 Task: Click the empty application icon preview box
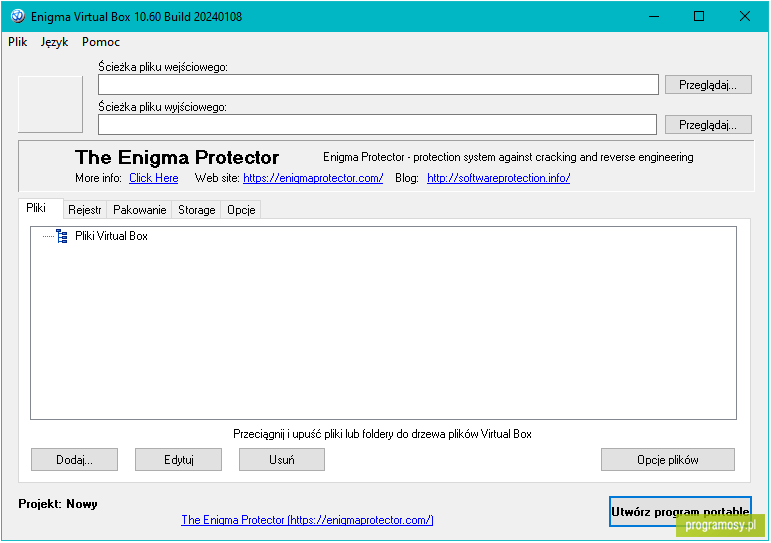50,104
